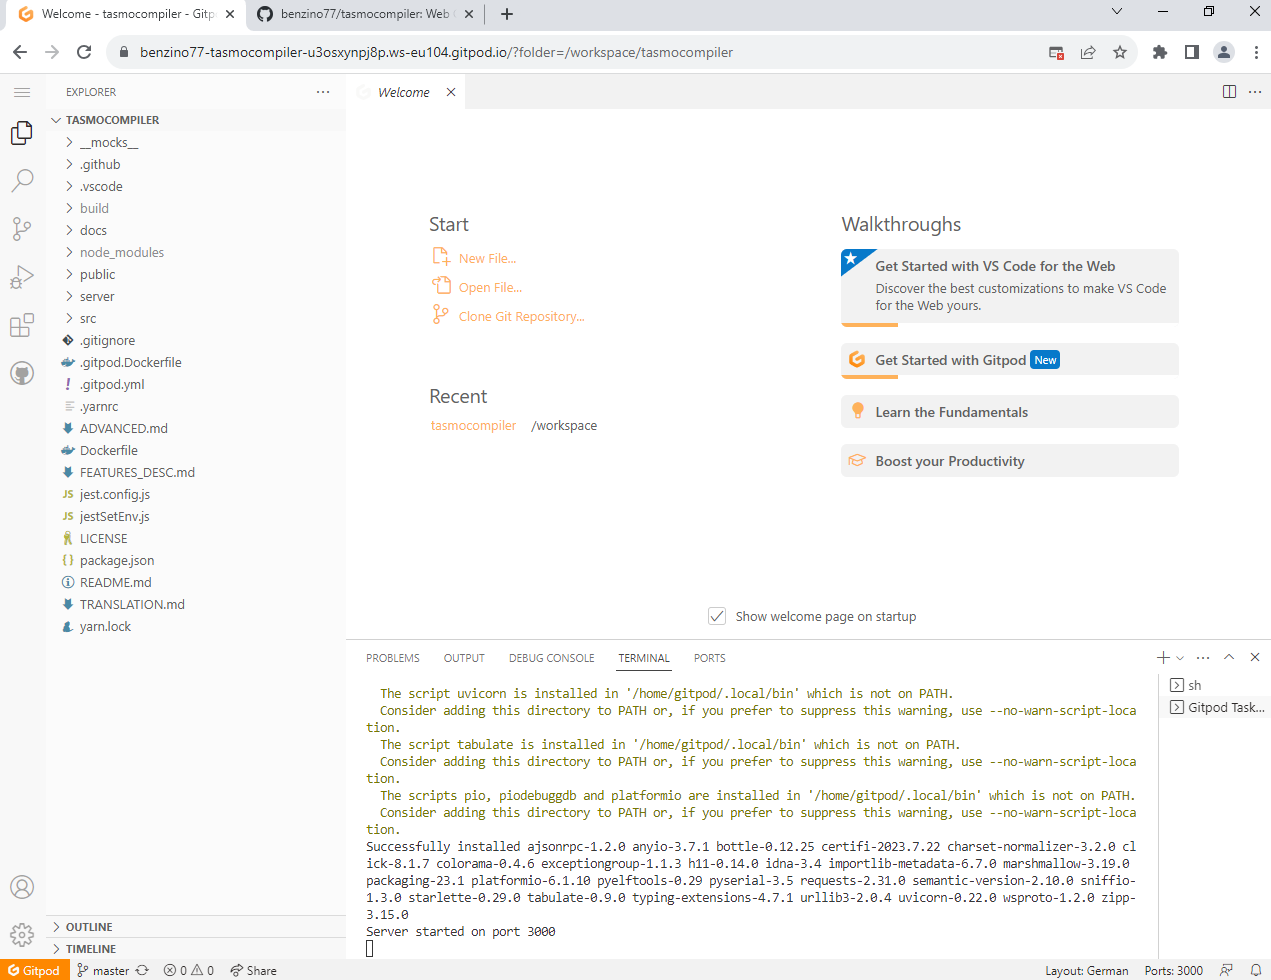1271x980 pixels.
Task: Select the Gitpod Task terminal instance
Action: pyautogui.click(x=1215, y=707)
